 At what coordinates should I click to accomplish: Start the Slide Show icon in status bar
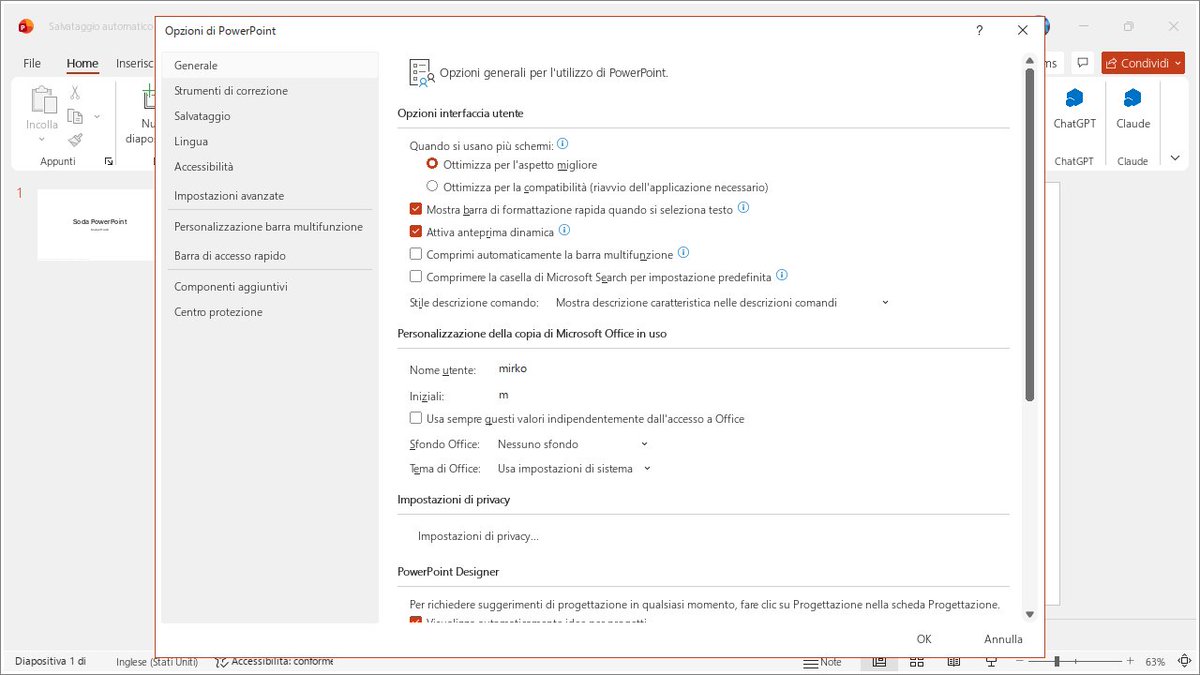point(991,662)
